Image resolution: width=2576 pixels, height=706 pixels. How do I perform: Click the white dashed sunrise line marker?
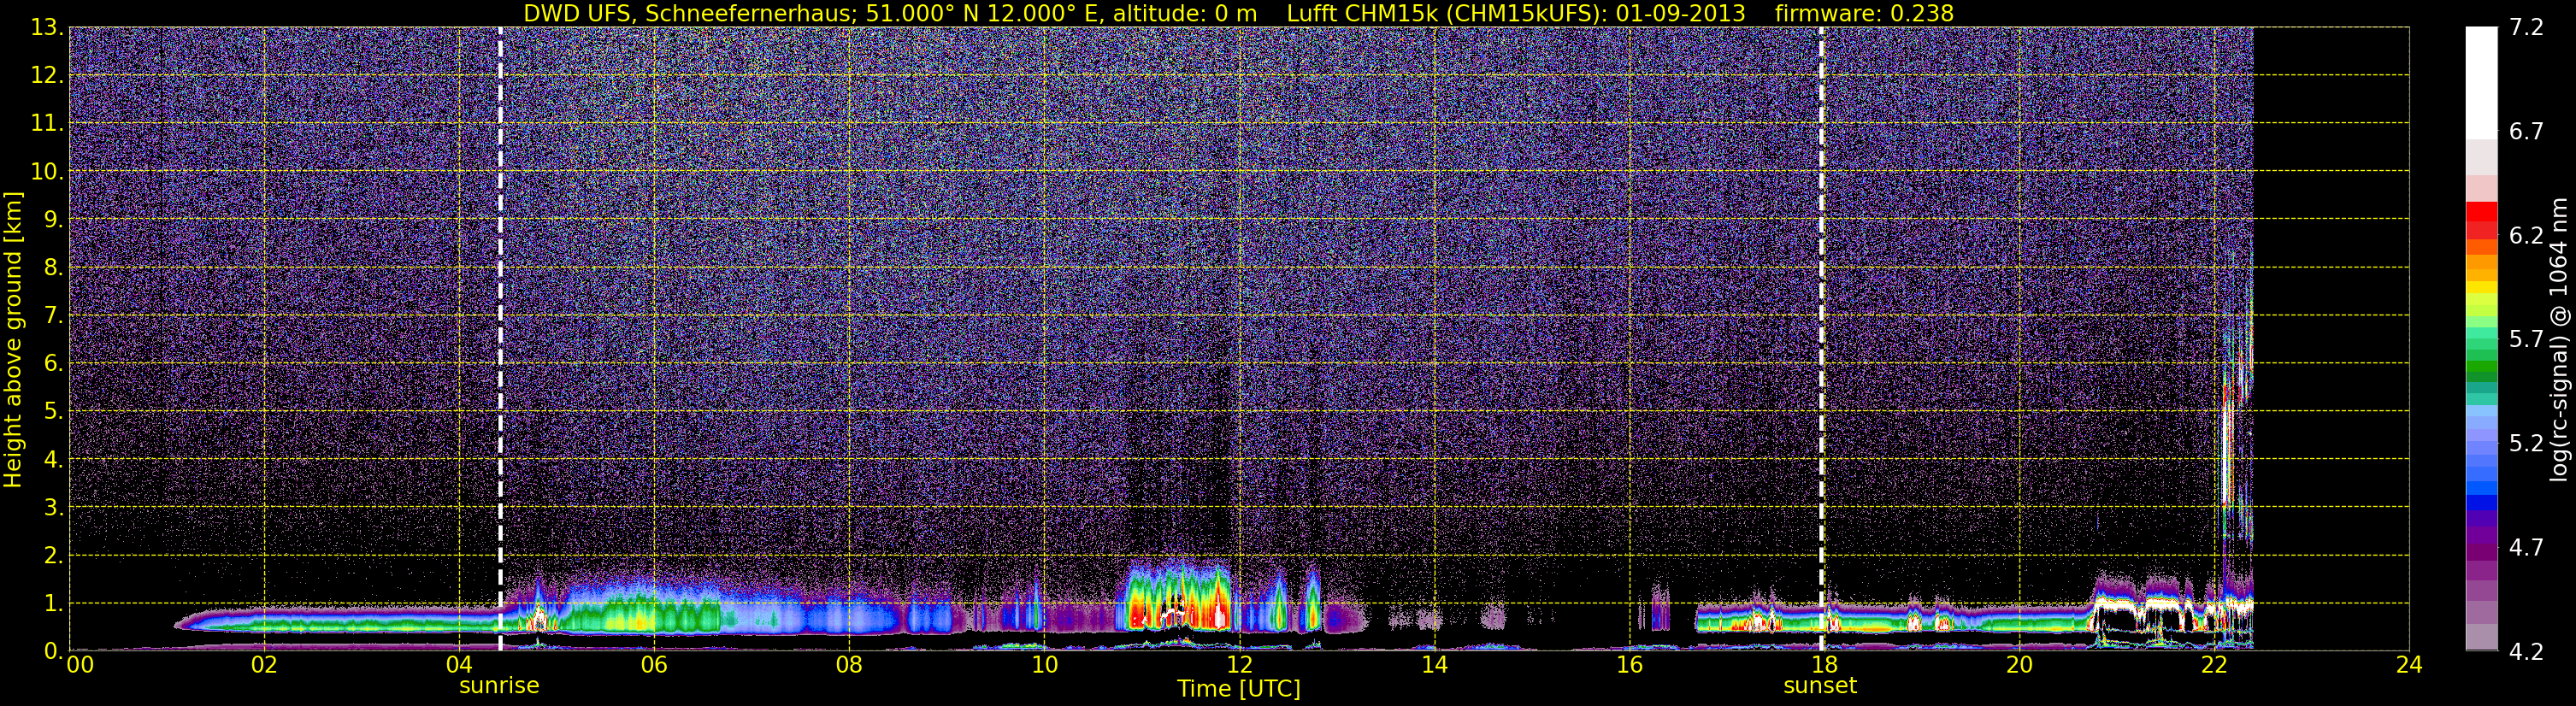click(x=500, y=339)
